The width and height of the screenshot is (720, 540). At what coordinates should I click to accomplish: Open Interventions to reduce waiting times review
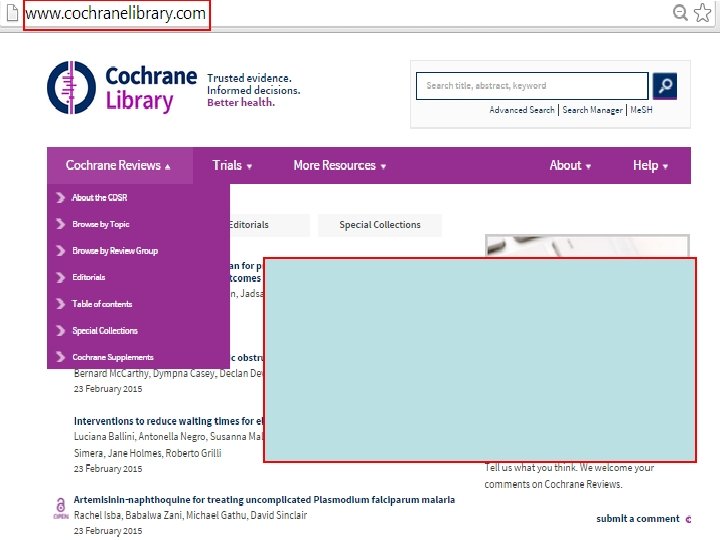point(169,421)
